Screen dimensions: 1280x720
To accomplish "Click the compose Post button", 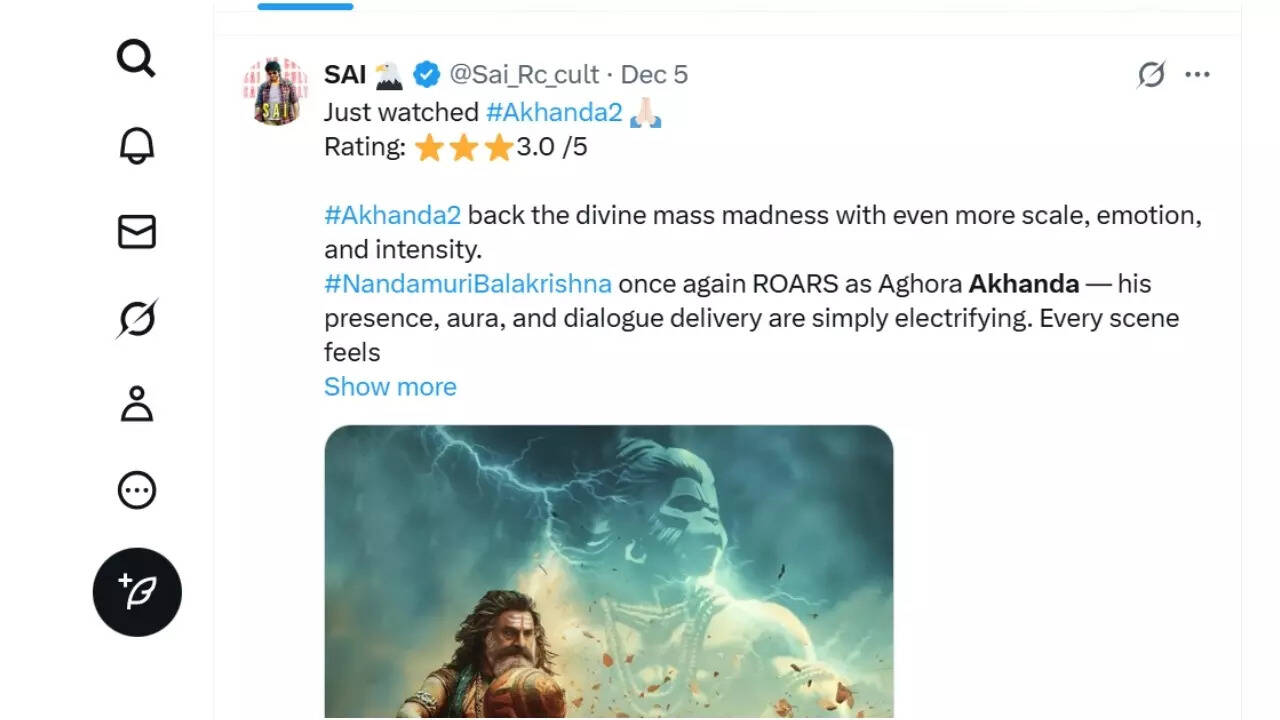I will coord(137,591).
